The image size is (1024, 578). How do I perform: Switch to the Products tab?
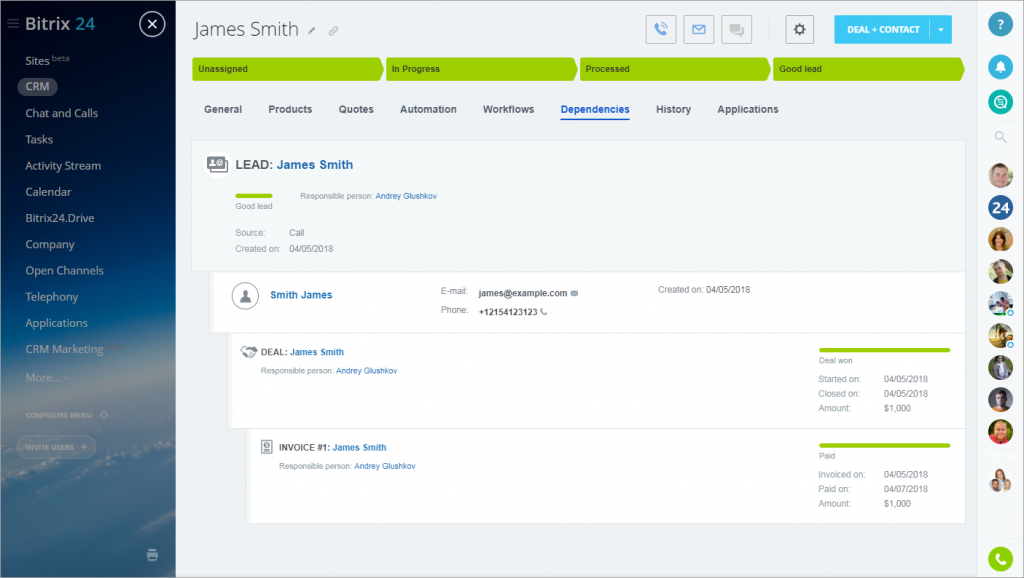(290, 110)
